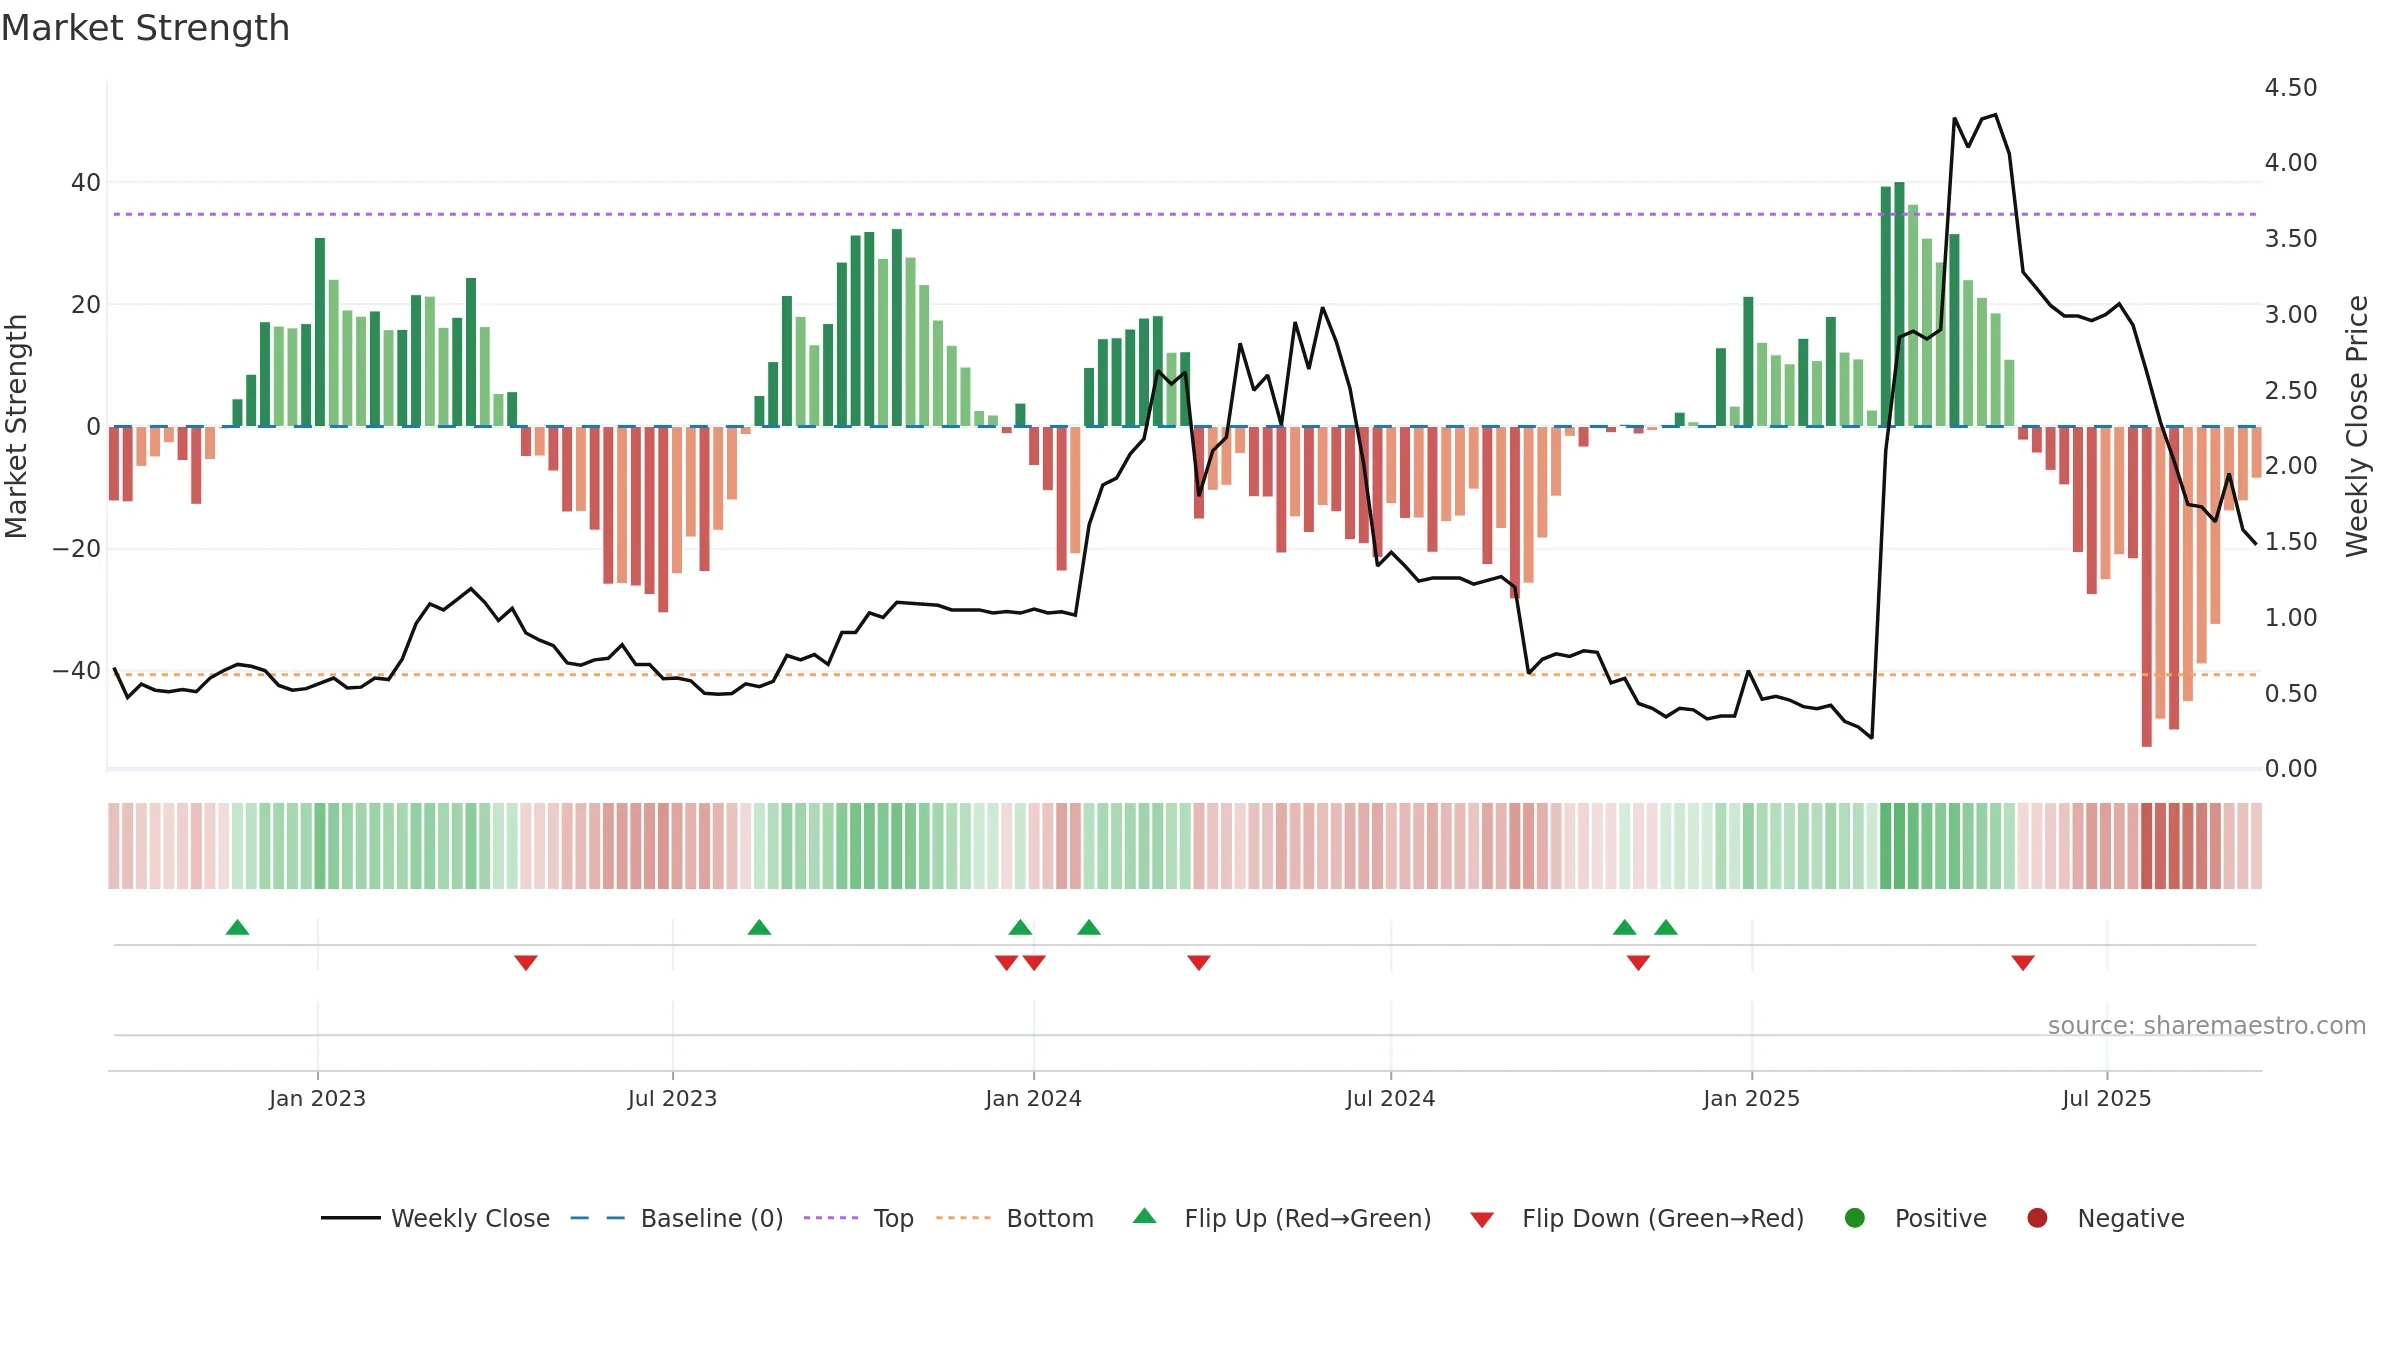Click the 2.50 price axis tick
This screenshot has height=1350, width=2400.
click(x=2291, y=391)
